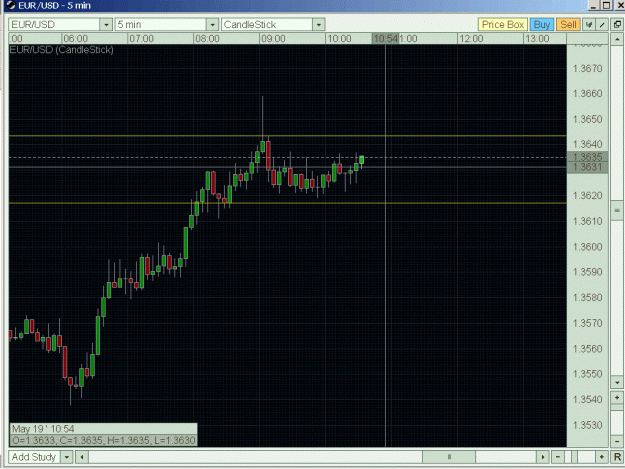Click the horizontal scroll right arrow
This screenshot has width=625, height=469.
point(542,457)
